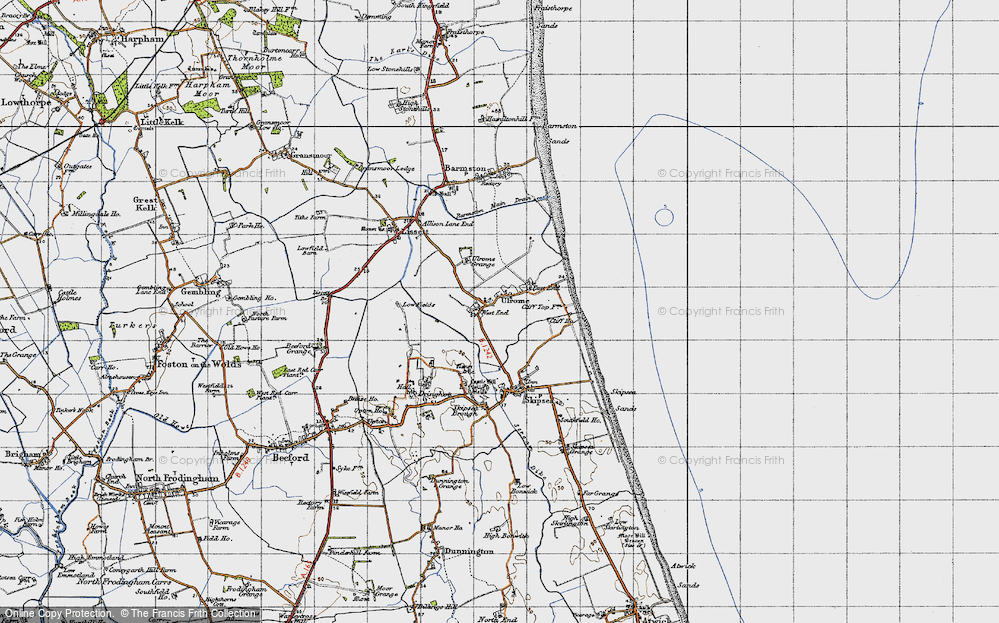Click the Manor Ho. label near Dunnington

449,528
